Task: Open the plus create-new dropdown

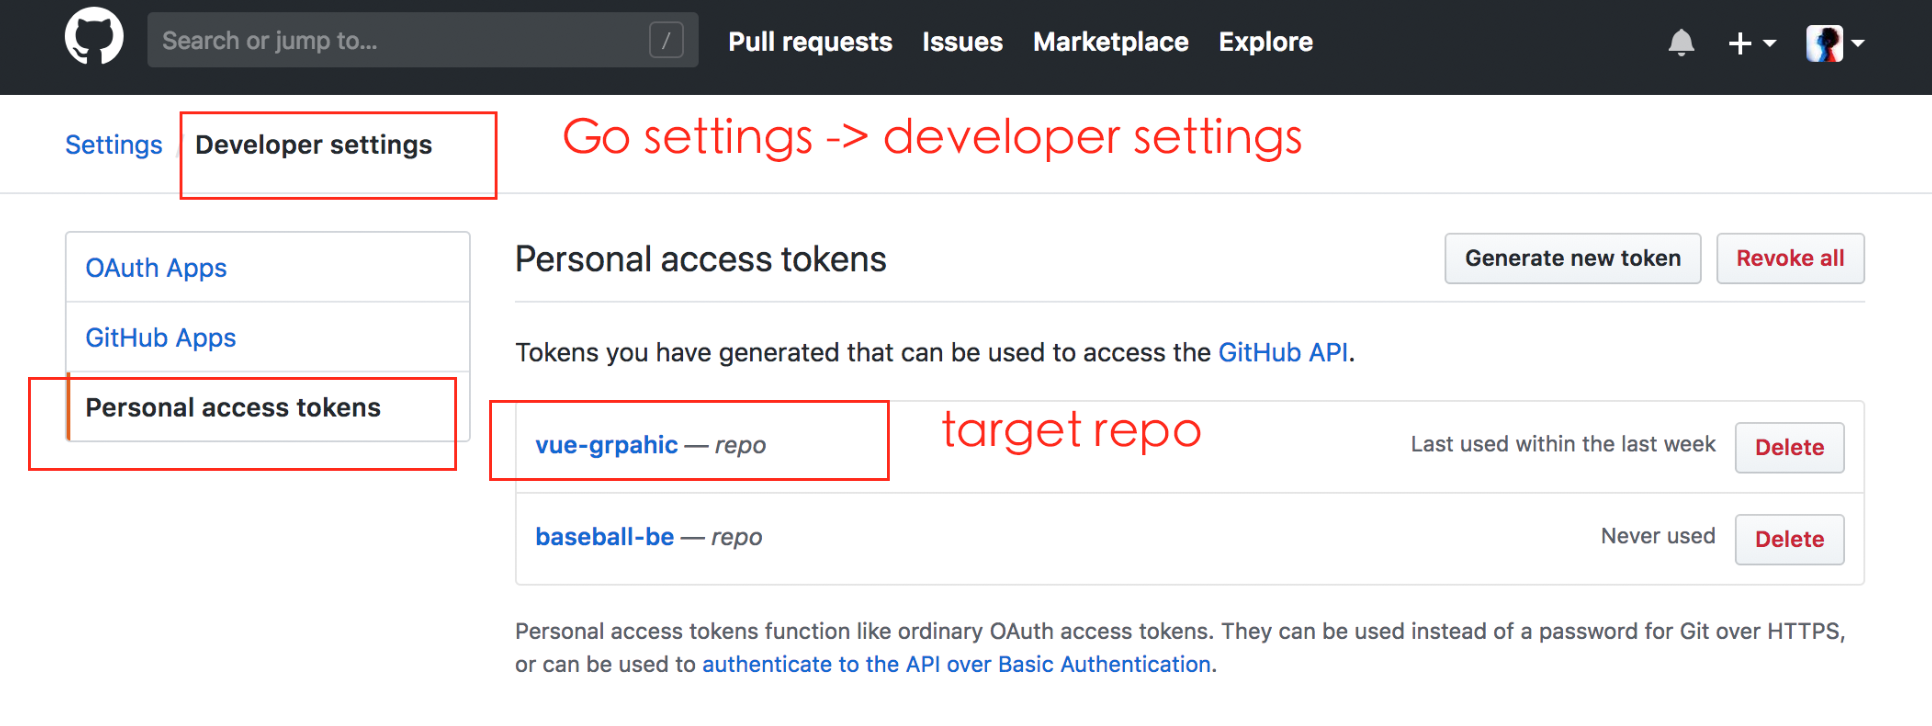Action: 1751,43
